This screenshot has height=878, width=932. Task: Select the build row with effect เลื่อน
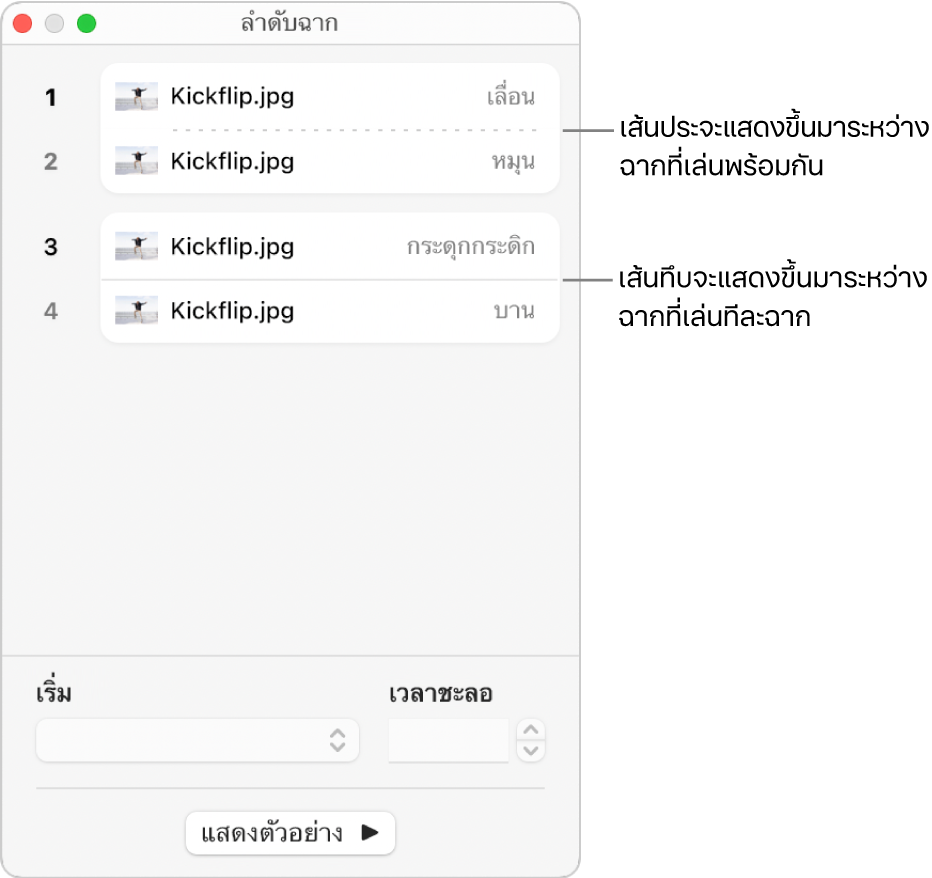(x=330, y=97)
